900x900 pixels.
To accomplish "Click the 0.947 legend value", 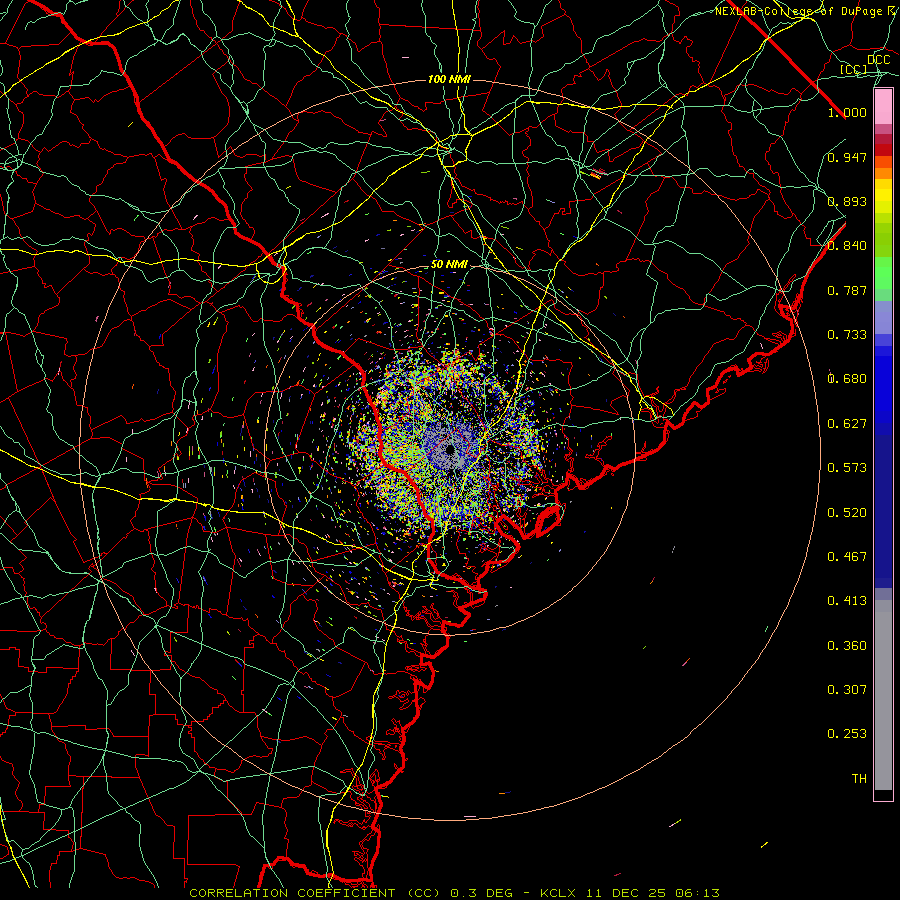I will [847, 157].
